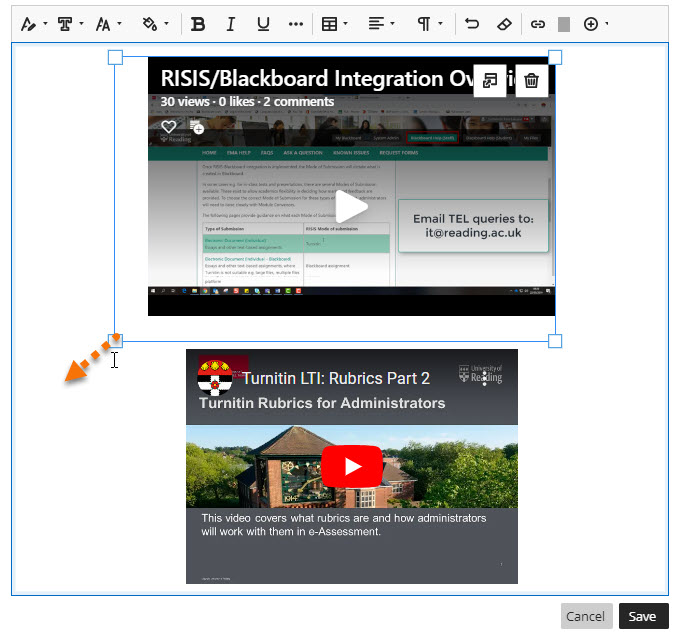Show more formatting options ellipsis

(x=296, y=24)
